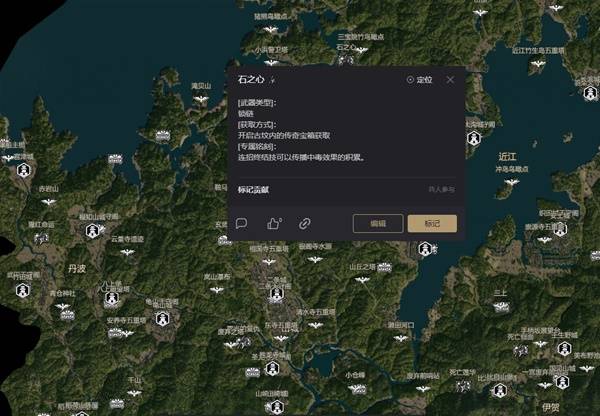Select the bird marker under 泷田河口
Screen dimensions: 600x416
point(401,338)
